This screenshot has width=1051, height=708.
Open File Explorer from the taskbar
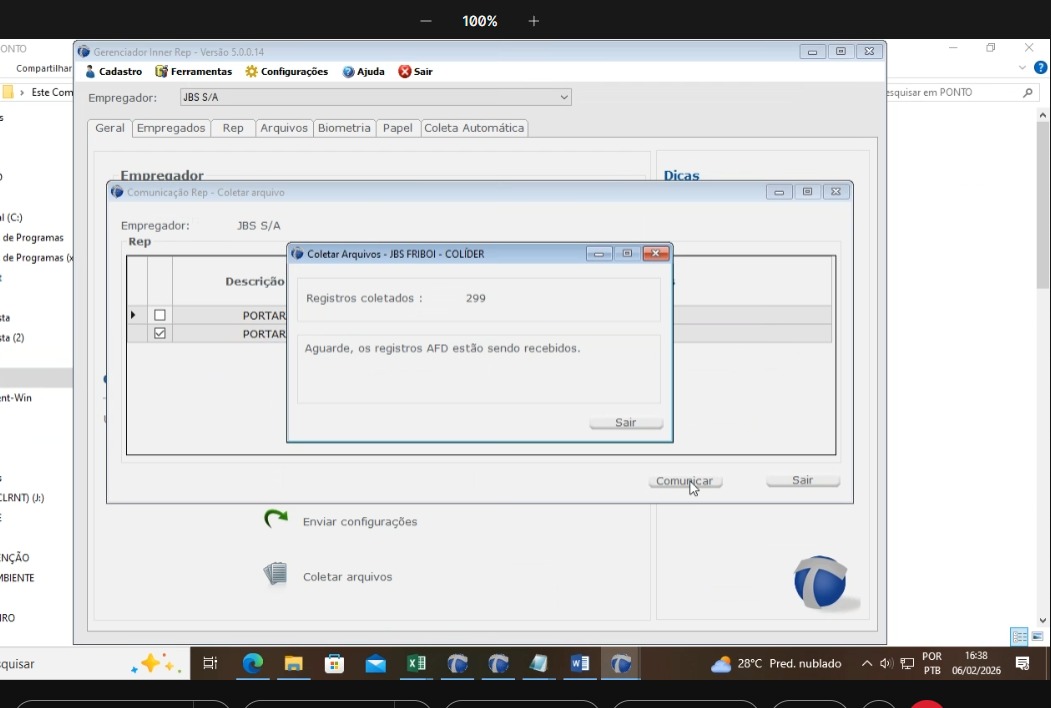pos(294,663)
